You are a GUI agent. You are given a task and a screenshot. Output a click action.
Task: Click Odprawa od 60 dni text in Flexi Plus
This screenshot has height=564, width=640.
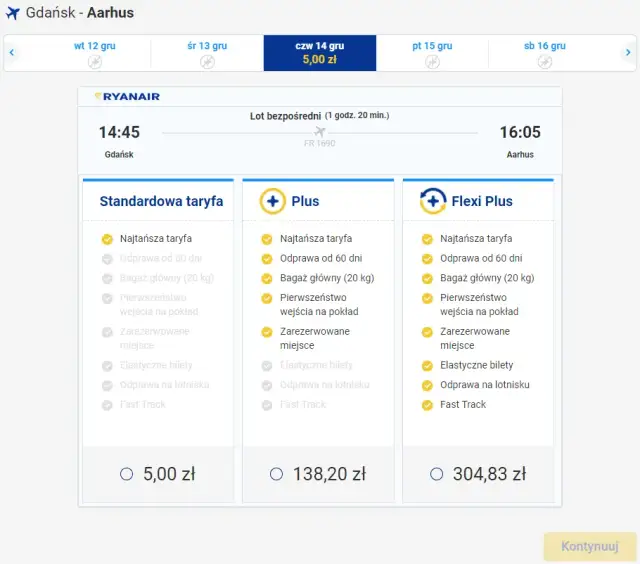(481, 258)
